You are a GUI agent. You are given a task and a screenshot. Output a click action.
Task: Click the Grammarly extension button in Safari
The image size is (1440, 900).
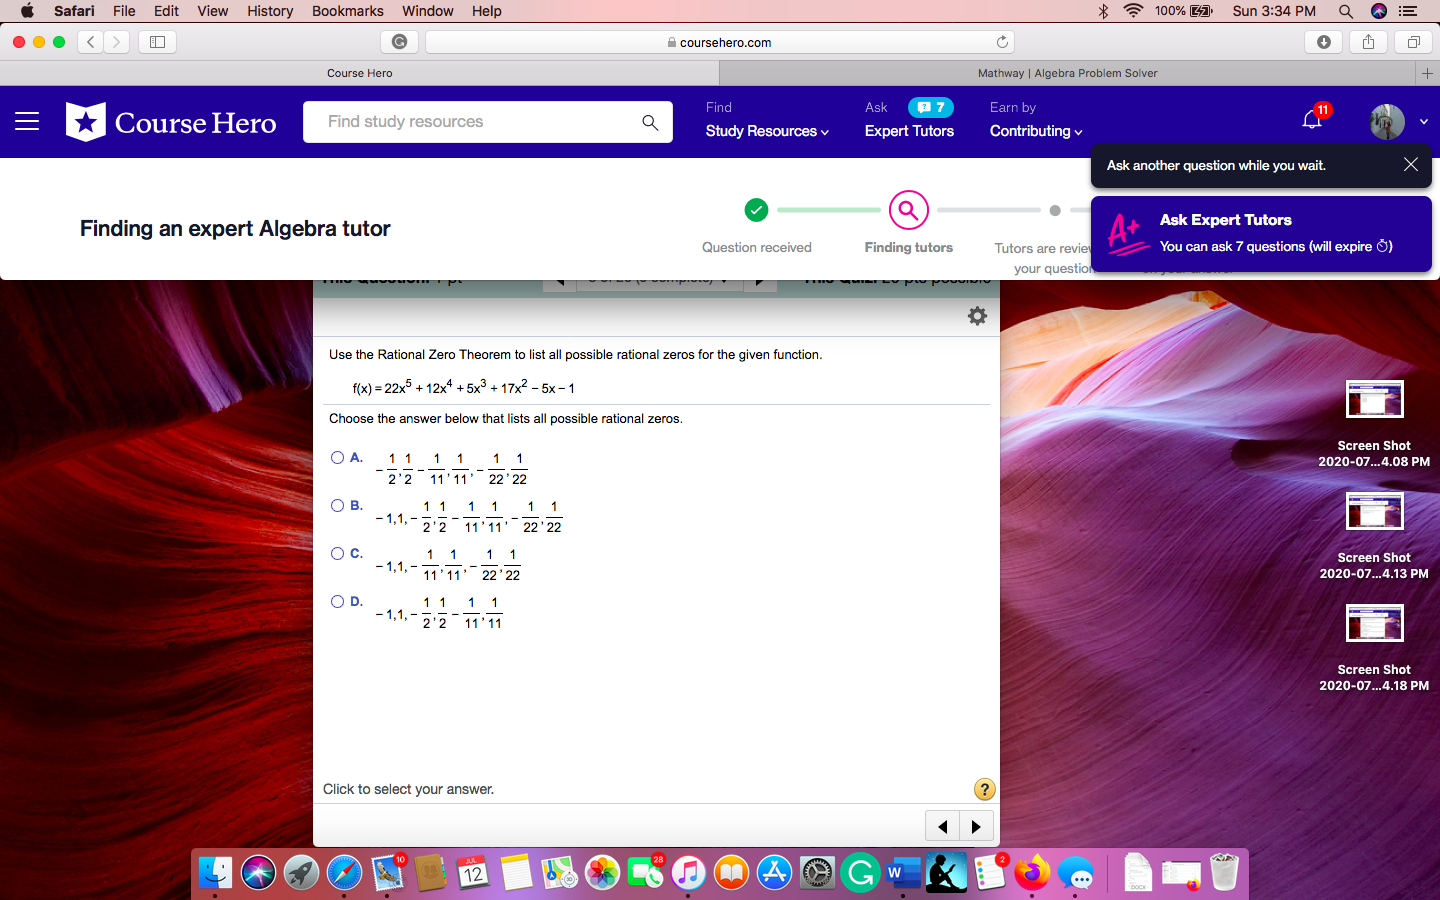coord(399,42)
